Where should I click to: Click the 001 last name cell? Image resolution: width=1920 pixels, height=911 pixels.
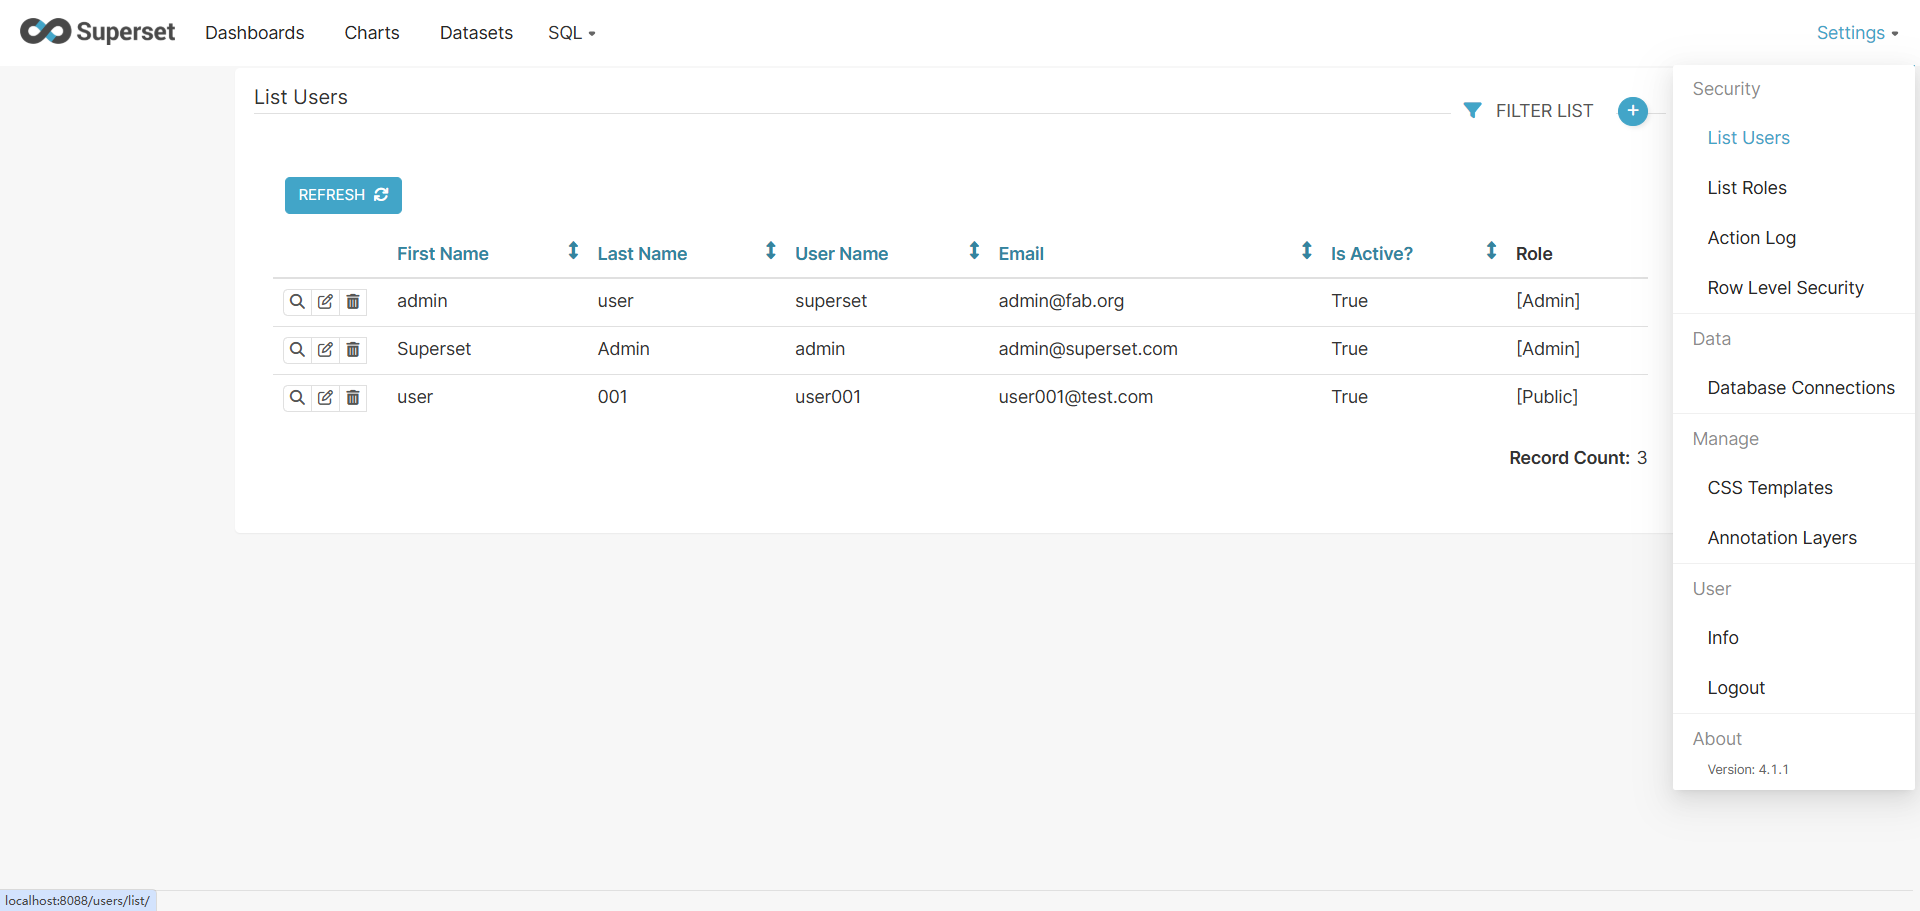click(613, 397)
